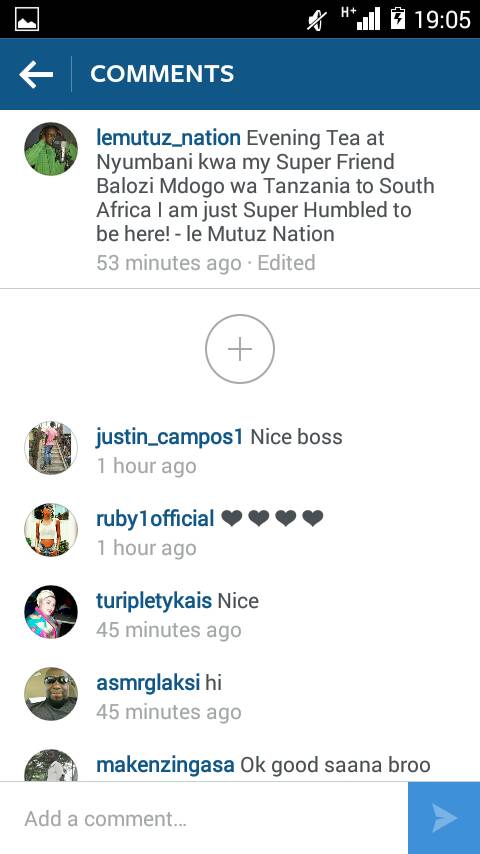Send comment with paper plane button

pyautogui.click(x=444, y=818)
